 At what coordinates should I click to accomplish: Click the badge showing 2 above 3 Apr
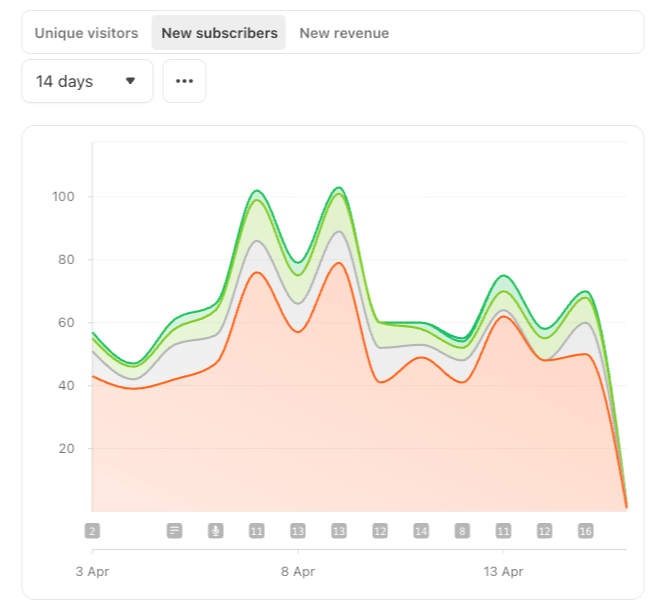tap(92, 531)
